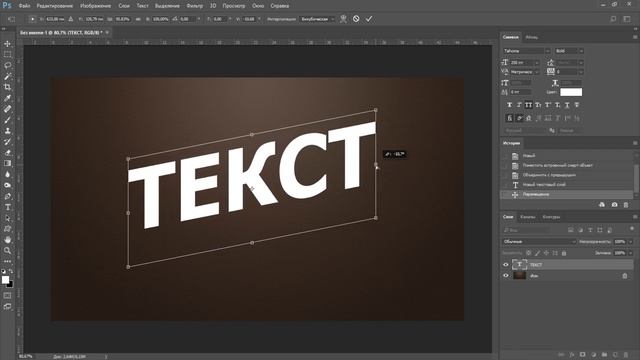Image resolution: width=640 pixels, height=360 pixels.
Task: Hide the background Фон layer
Action: [x=506, y=276]
